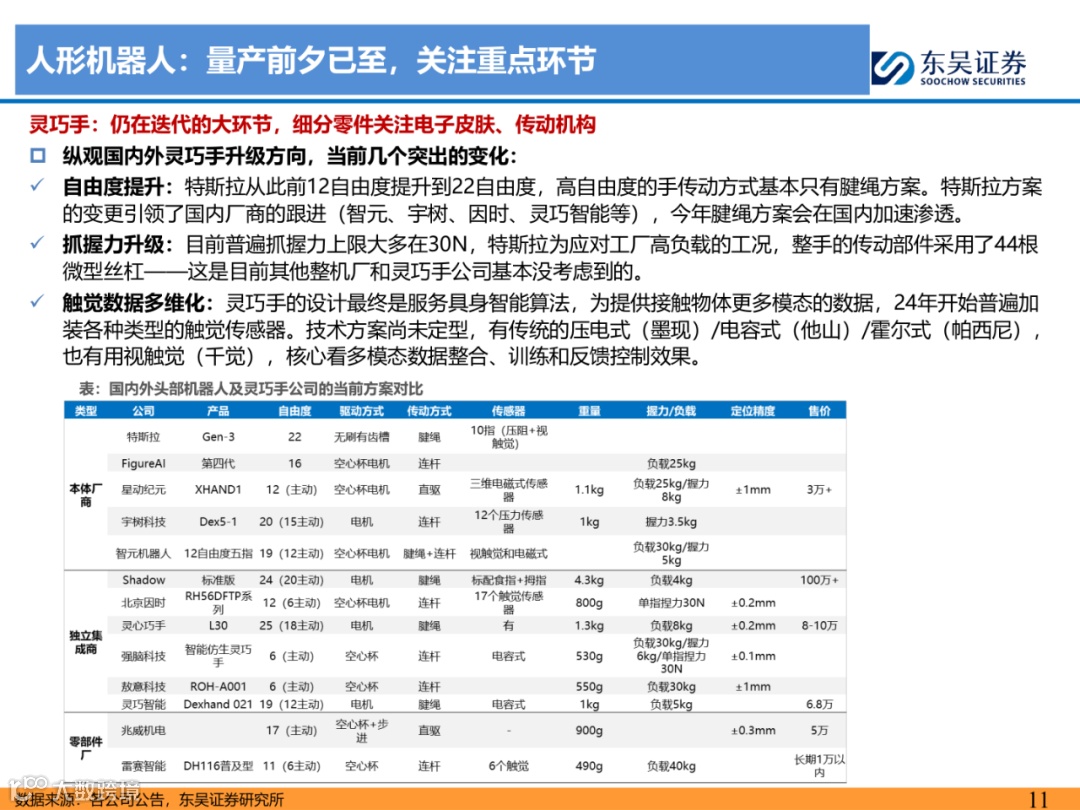Click the DH116普及型 product cell
Viewport: 1080px width, 810px height.
pos(218,766)
